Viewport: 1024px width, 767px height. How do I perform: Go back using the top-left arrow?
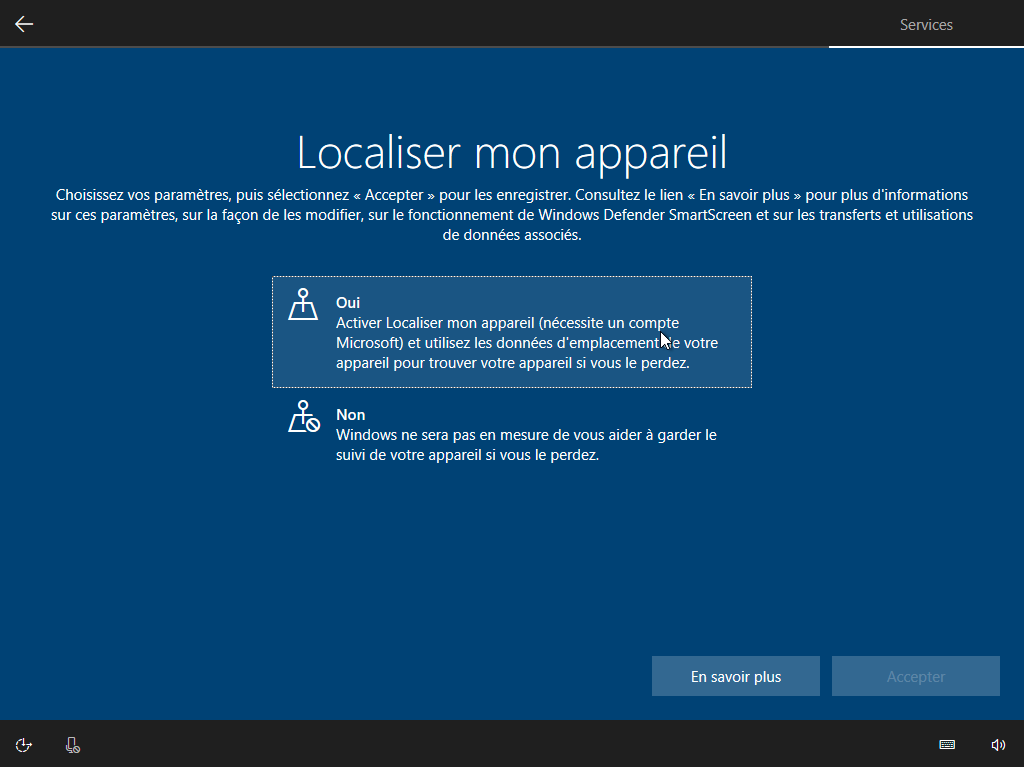(x=24, y=24)
